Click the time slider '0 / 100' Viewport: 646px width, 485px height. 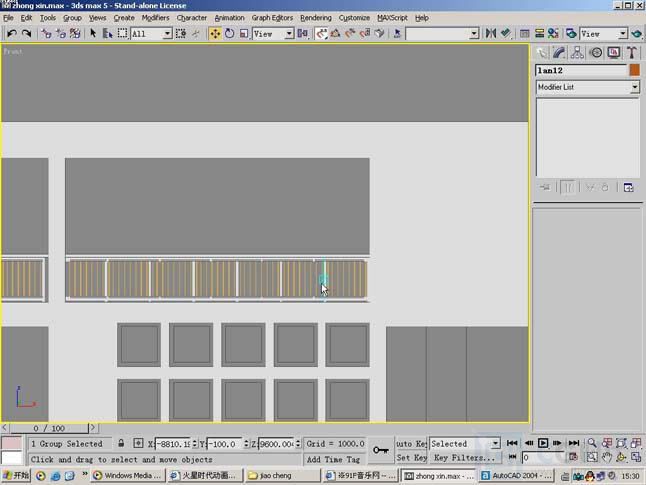click(x=49, y=428)
